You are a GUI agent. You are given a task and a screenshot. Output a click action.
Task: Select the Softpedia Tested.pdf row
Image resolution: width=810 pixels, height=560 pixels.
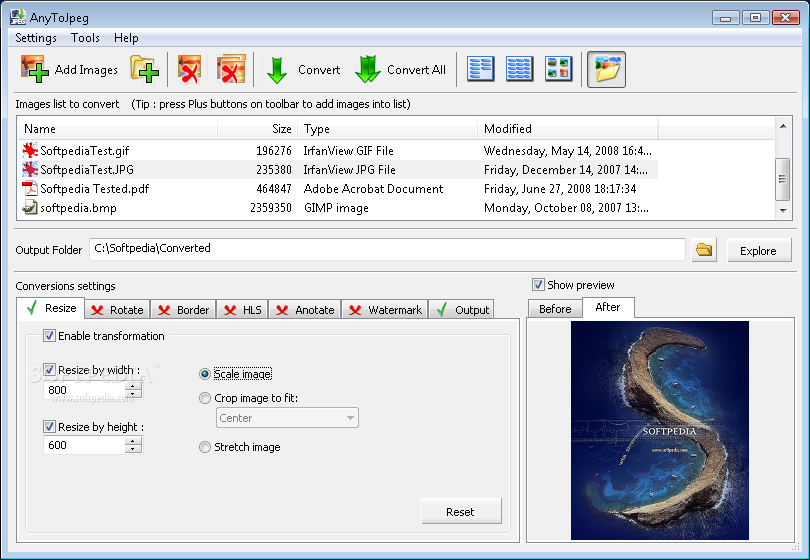coord(338,189)
